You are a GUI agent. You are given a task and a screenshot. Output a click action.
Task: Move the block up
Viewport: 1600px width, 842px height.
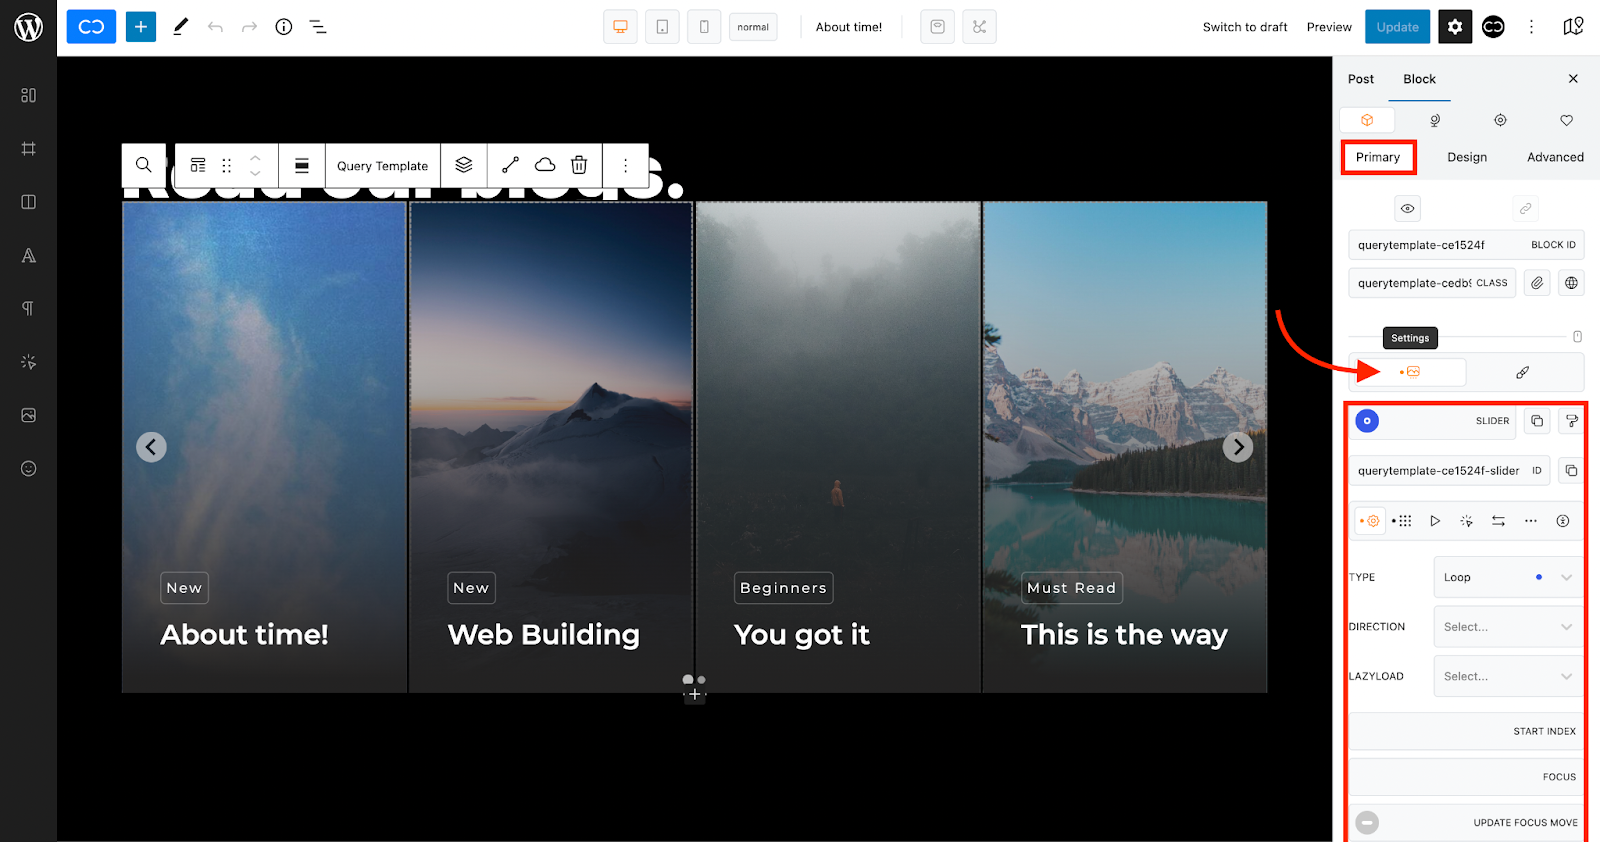255,158
